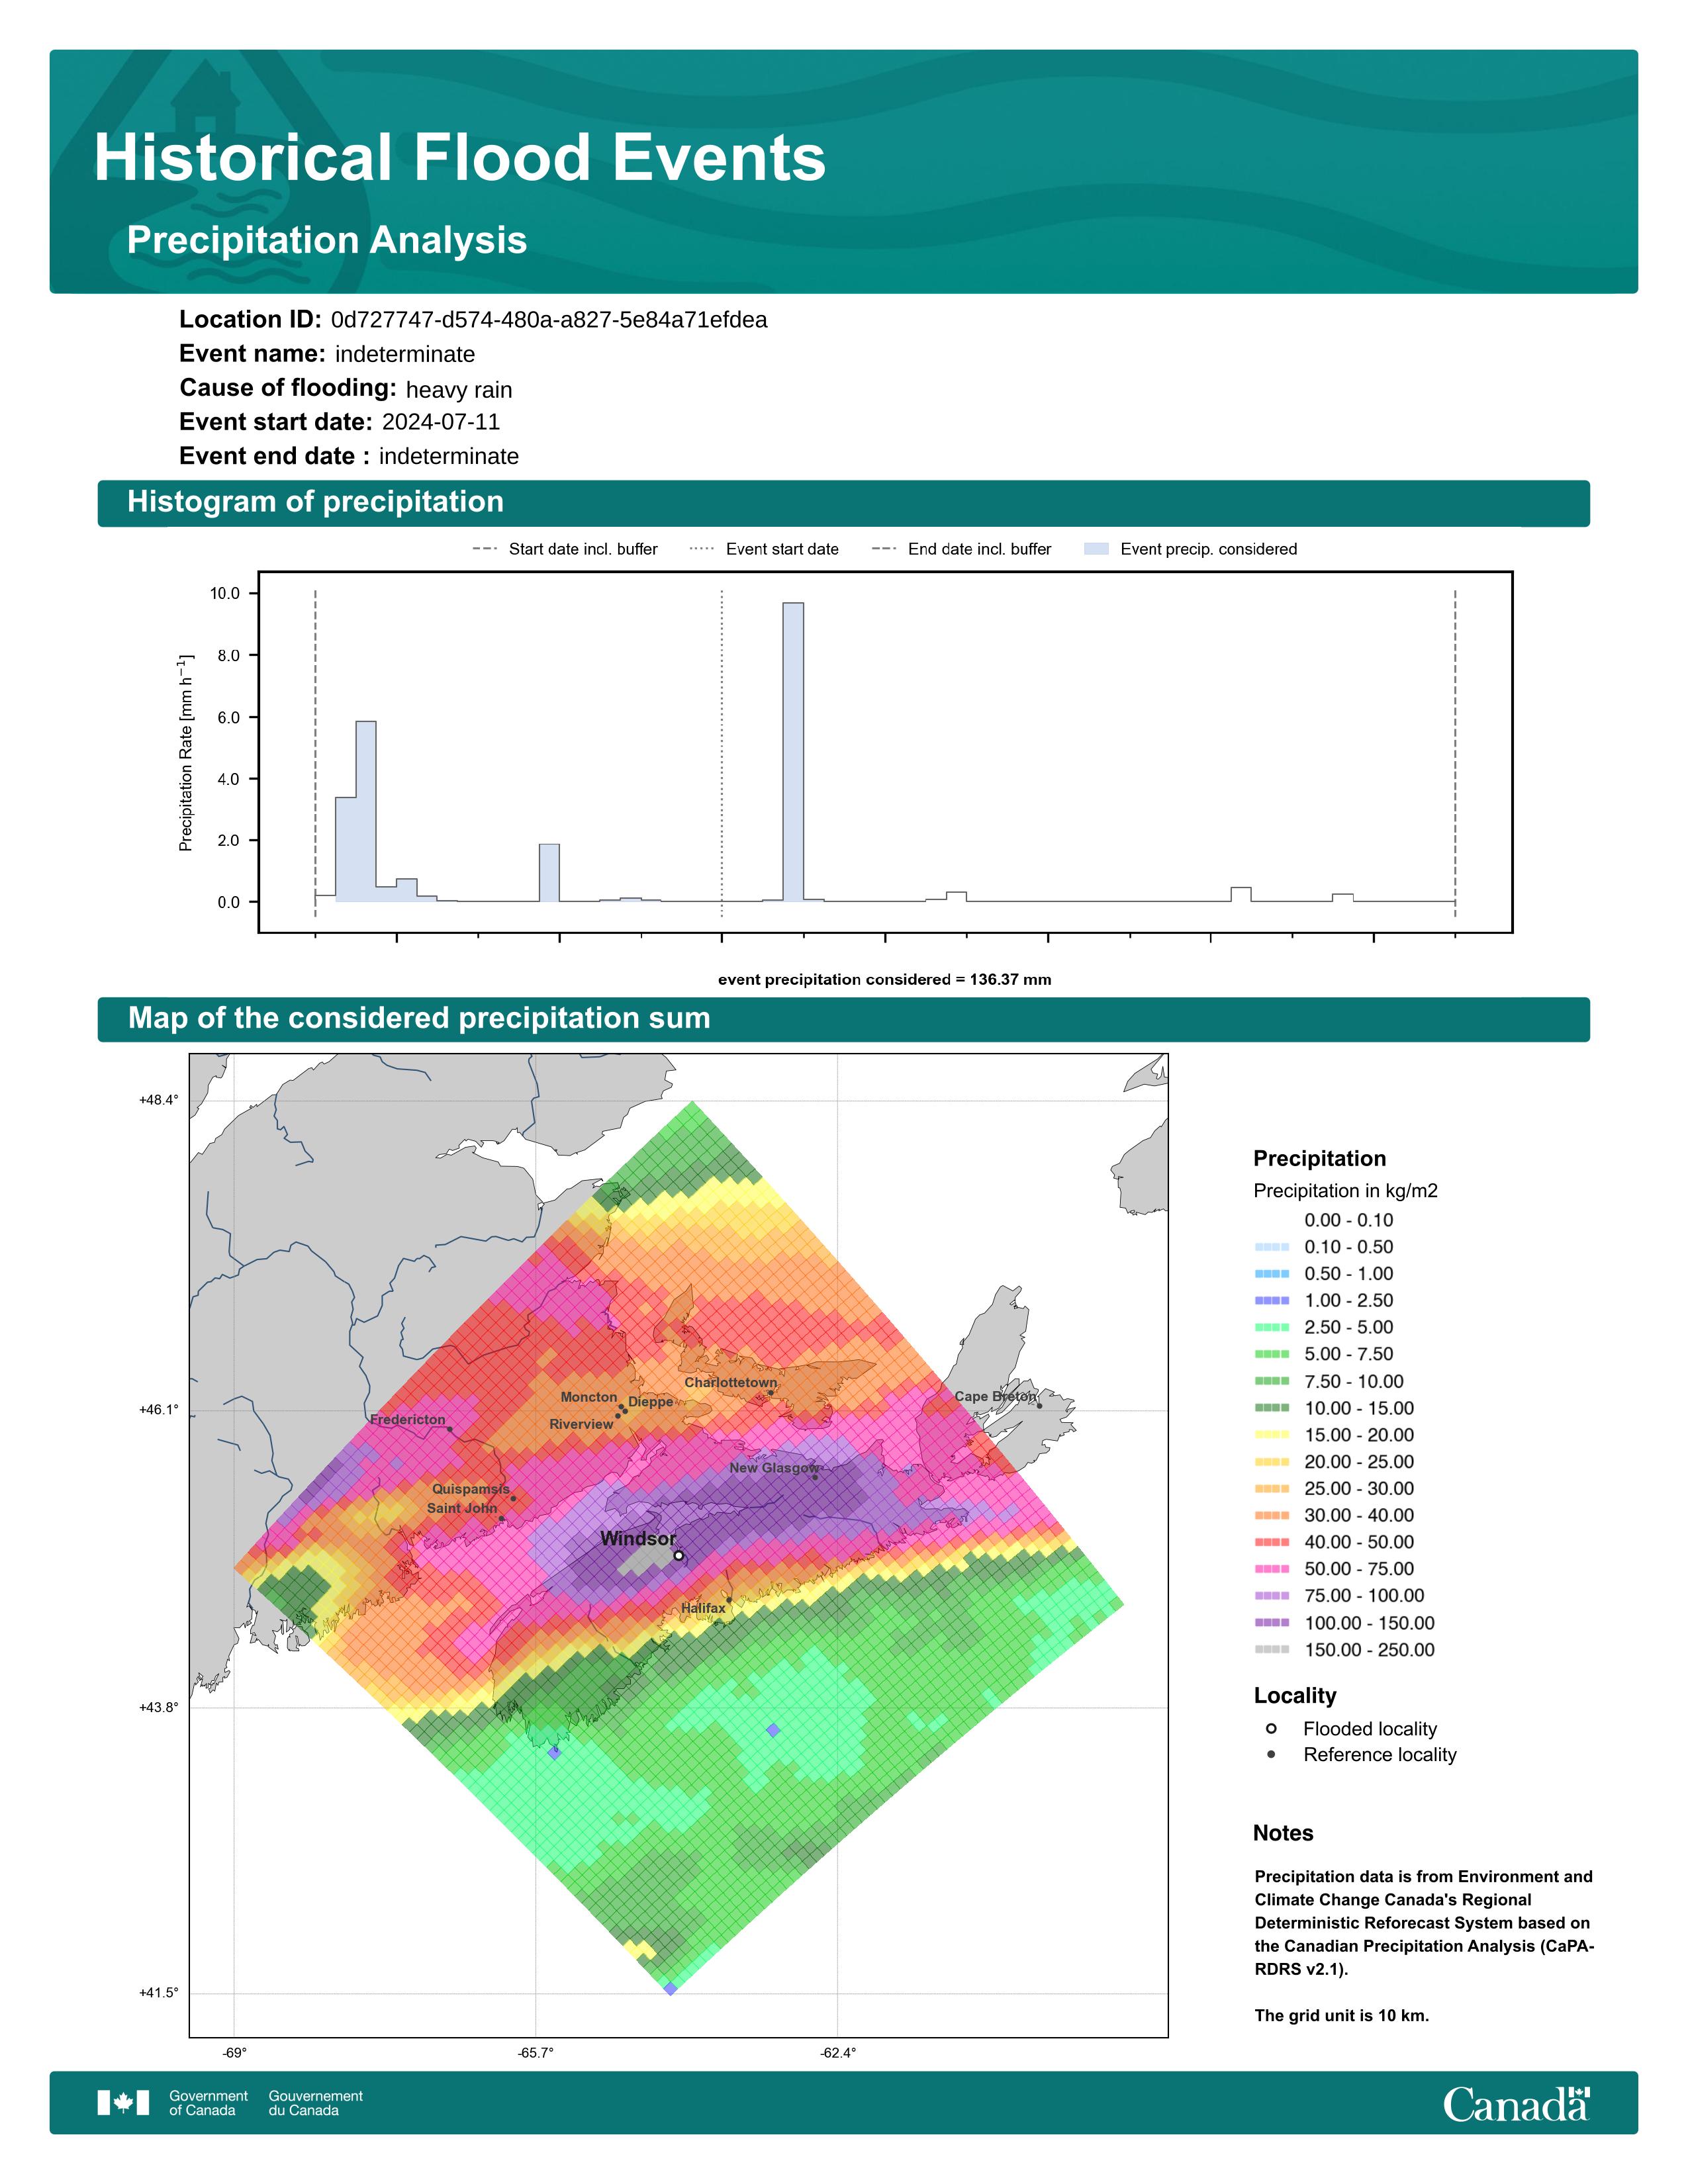The height and width of the screenshot is (2184, 1688).
Task: Click the 100.00 - 150.00 purple legend swatch
Action: coord(1272,1623)
